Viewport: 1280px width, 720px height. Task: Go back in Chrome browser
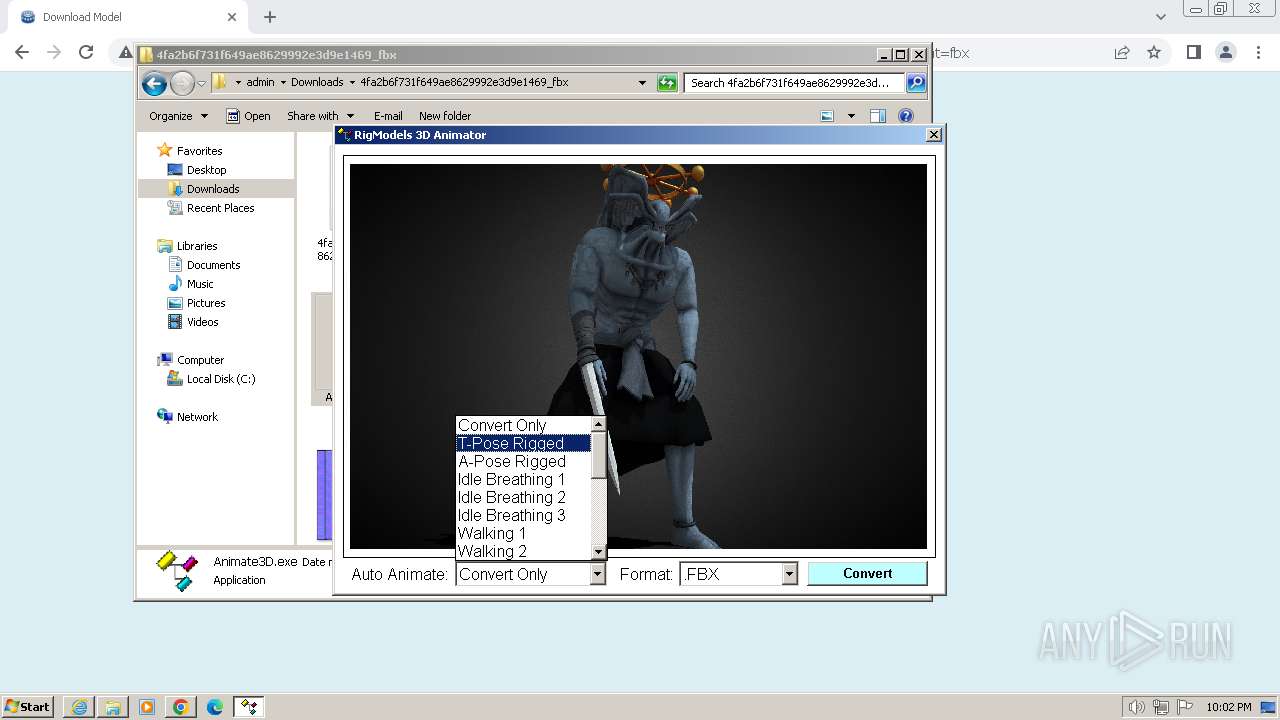click(22, 52)
